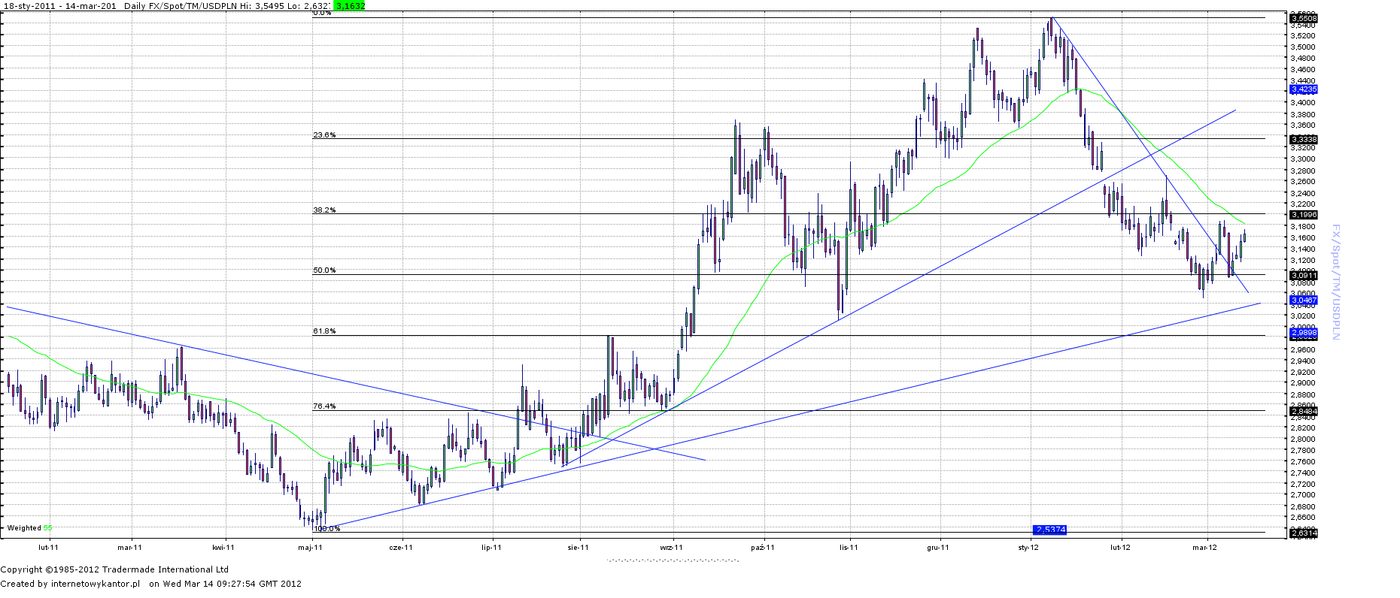Click the 2,9000 price scale value
Image resolution: width=1400 pixels, height=598 pixels.
click(1303, 383)
